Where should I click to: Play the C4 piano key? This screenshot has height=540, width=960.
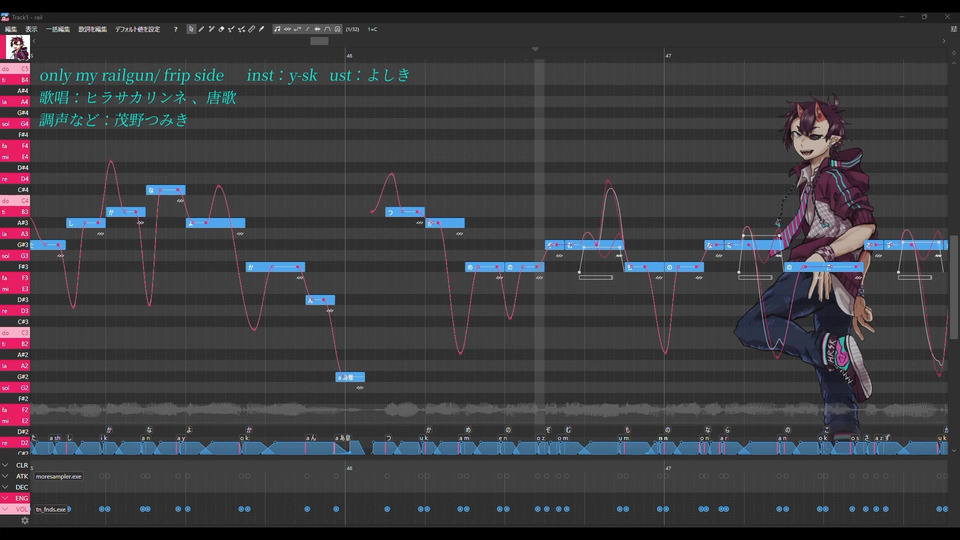(x=15, y=200)
